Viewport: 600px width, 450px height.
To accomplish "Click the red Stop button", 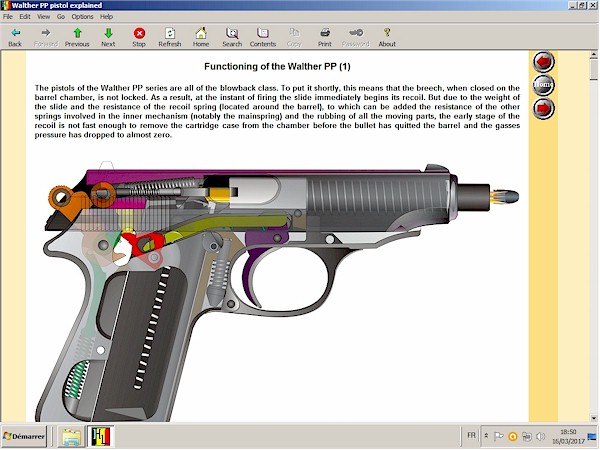I will tap(139, 38).
